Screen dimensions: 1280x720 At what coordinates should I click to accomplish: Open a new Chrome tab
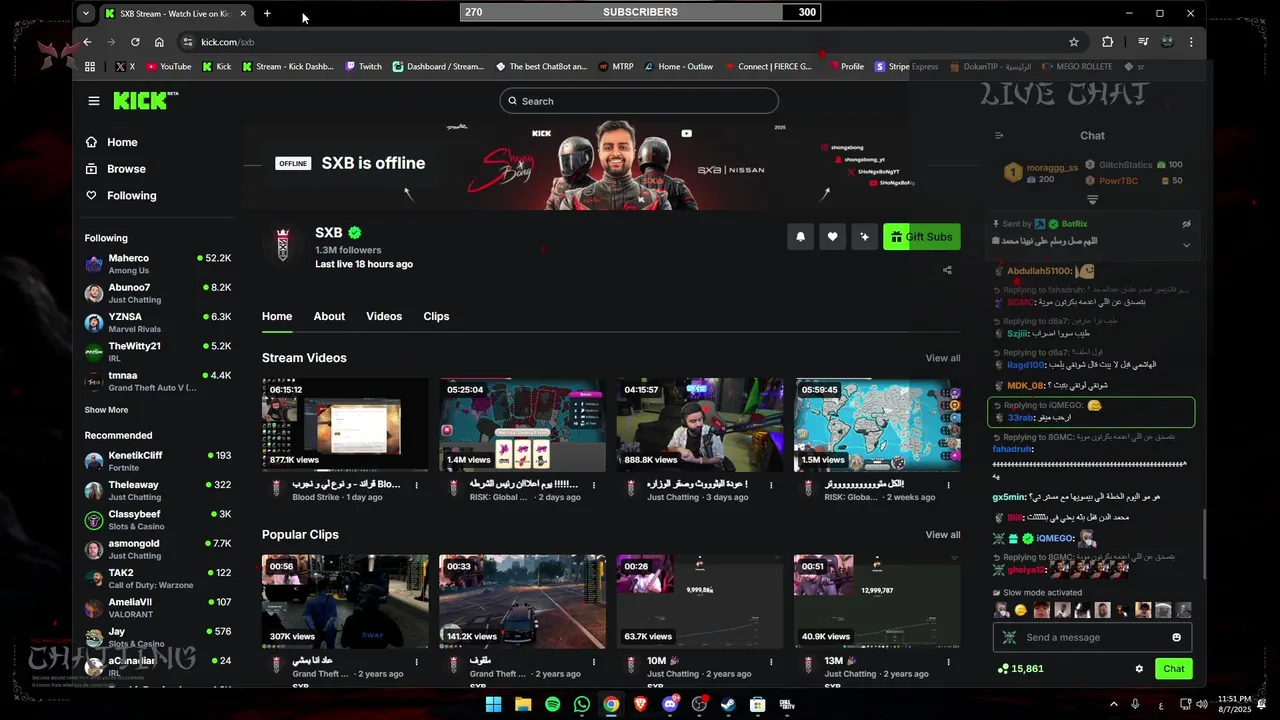tap(267, 14)
